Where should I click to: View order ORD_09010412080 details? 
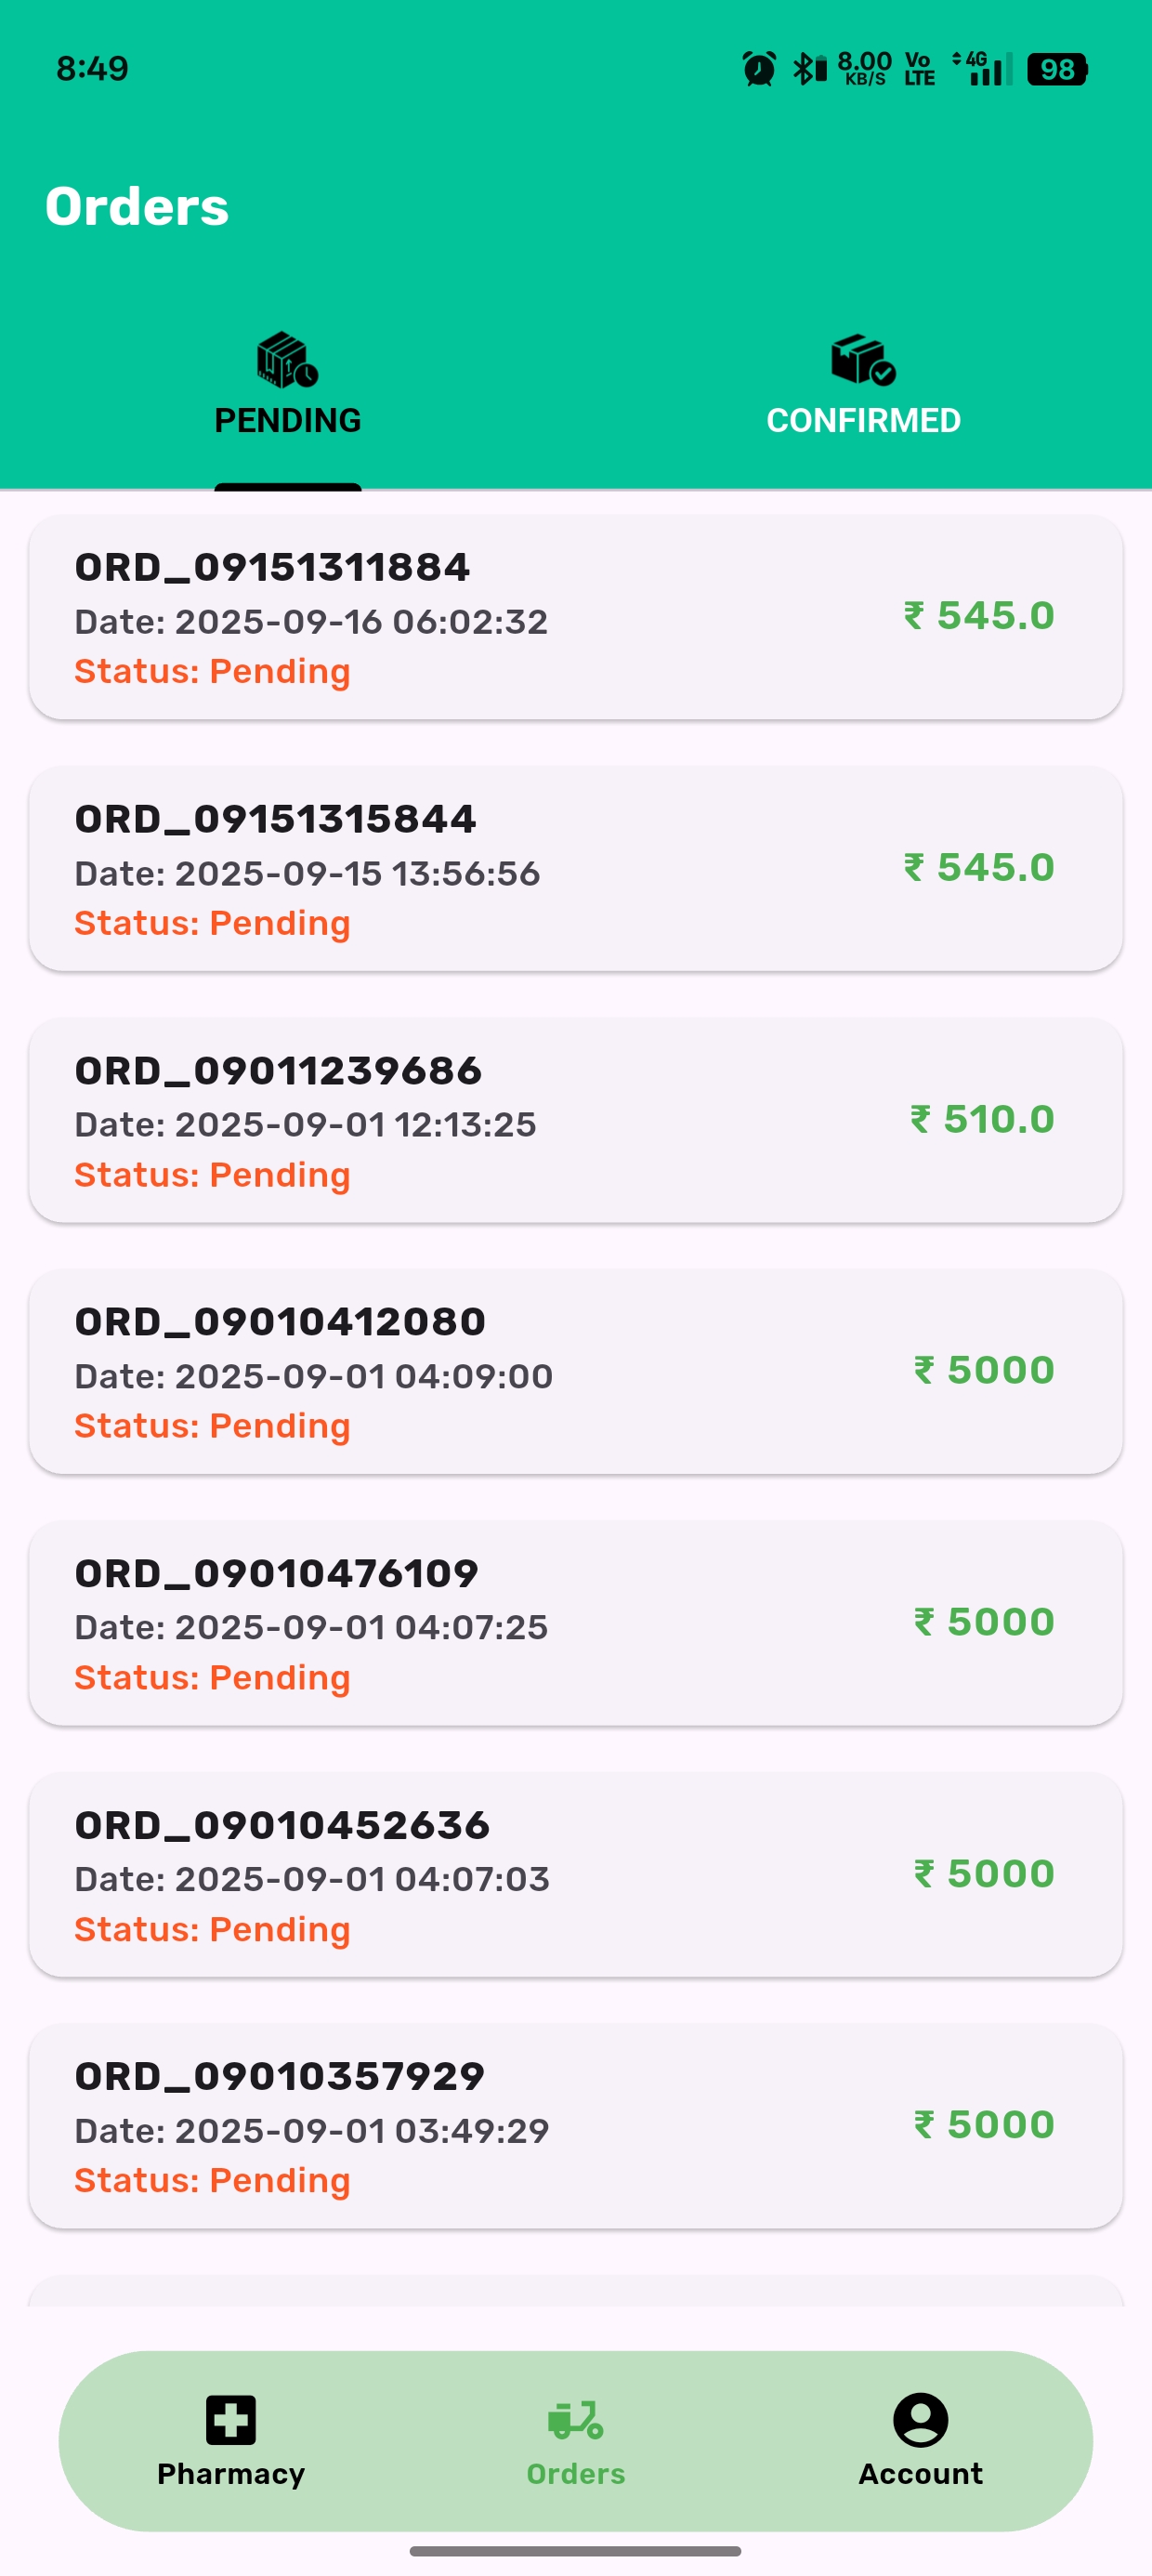(576, 1371)
